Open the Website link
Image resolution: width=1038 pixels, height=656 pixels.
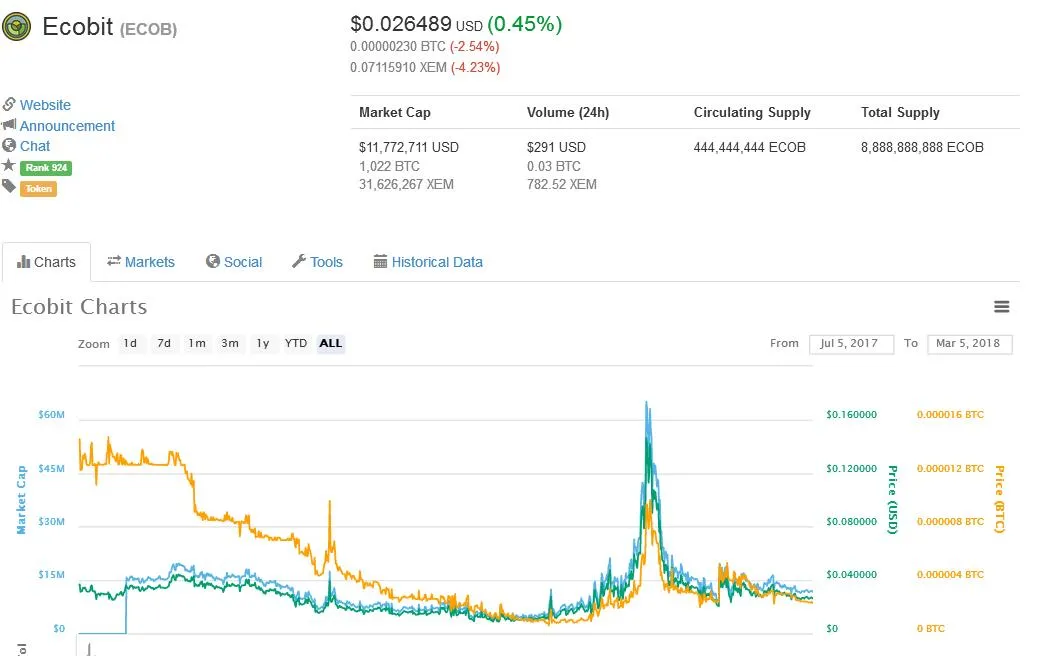click(x=45, y=105)
